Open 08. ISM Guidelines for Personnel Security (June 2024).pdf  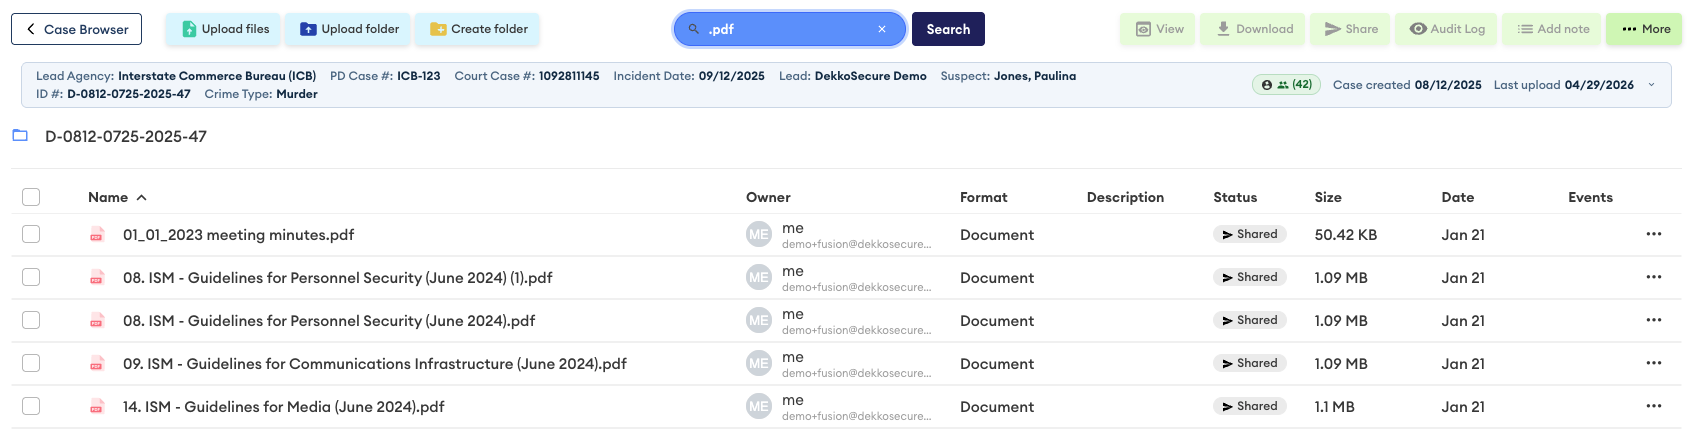point(329,321)
